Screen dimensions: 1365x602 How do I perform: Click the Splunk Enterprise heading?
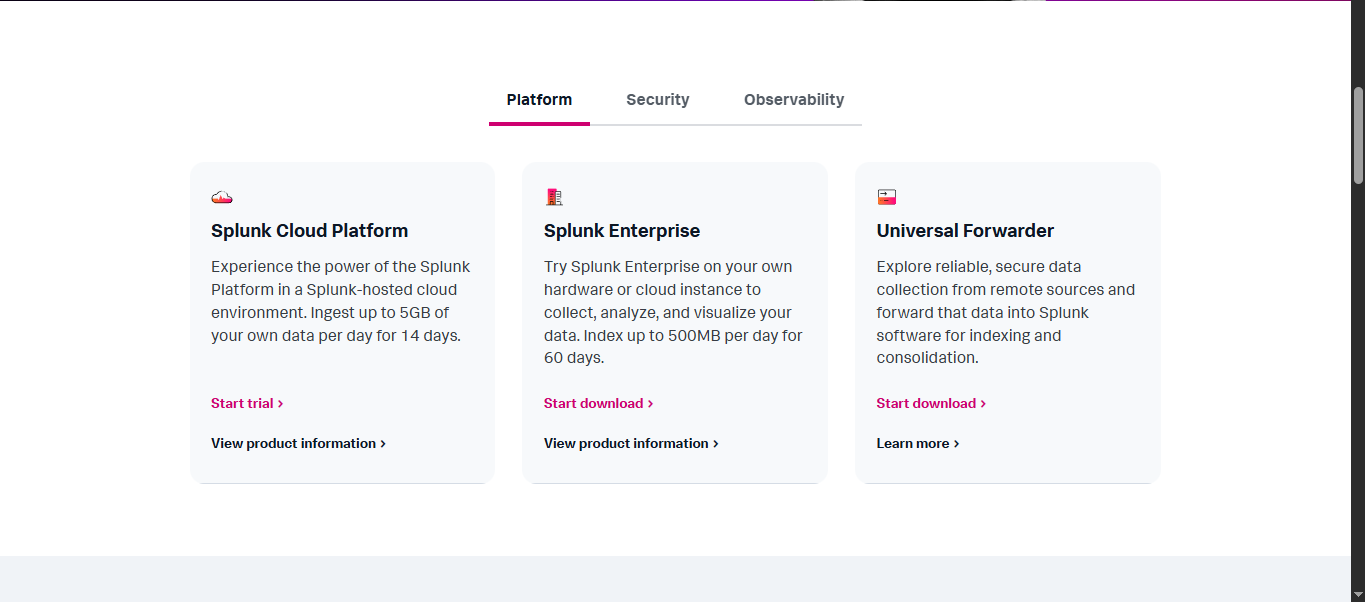click(622, 231)
